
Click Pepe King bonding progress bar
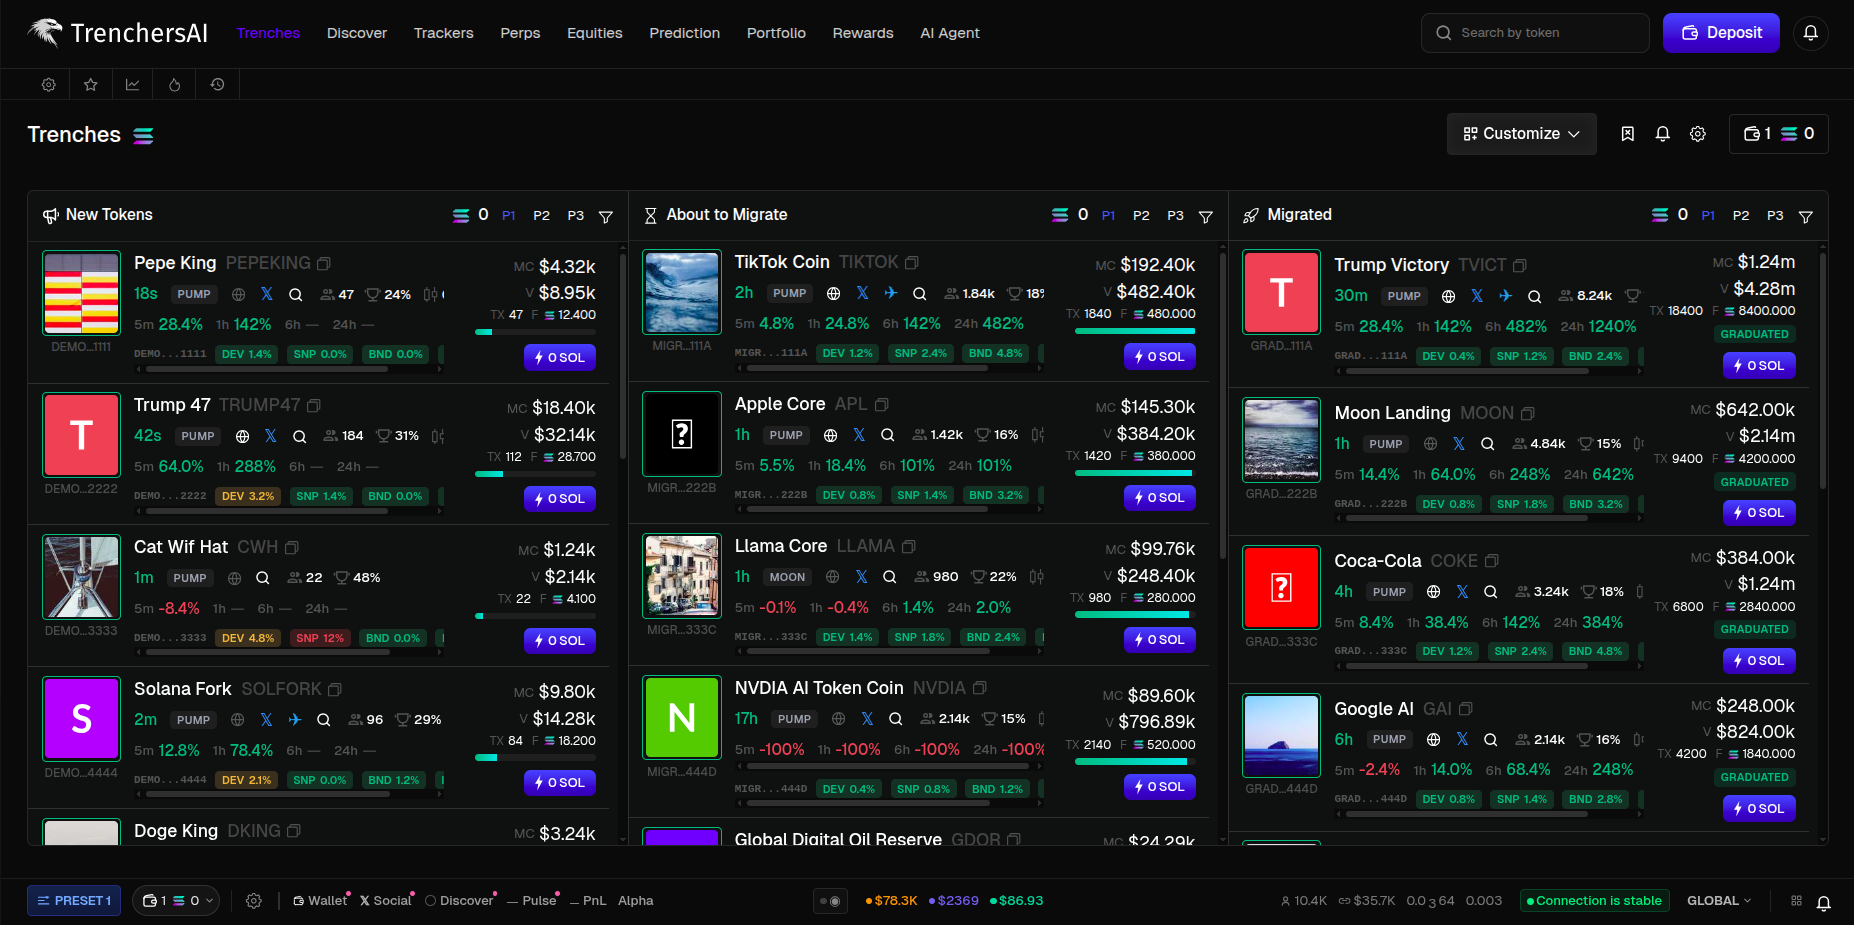pyautogui.click(x=535, y=332)
